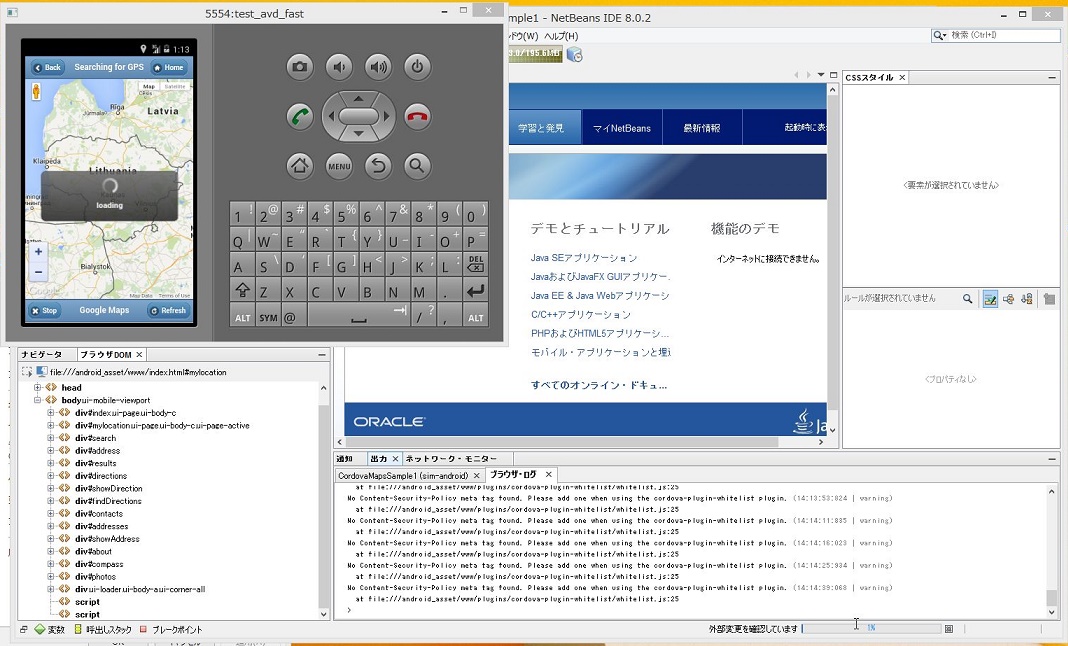Viewport: 1068px width, 646px height.
Task: Select the div#showAddress tree row
Action: (107, 538)
